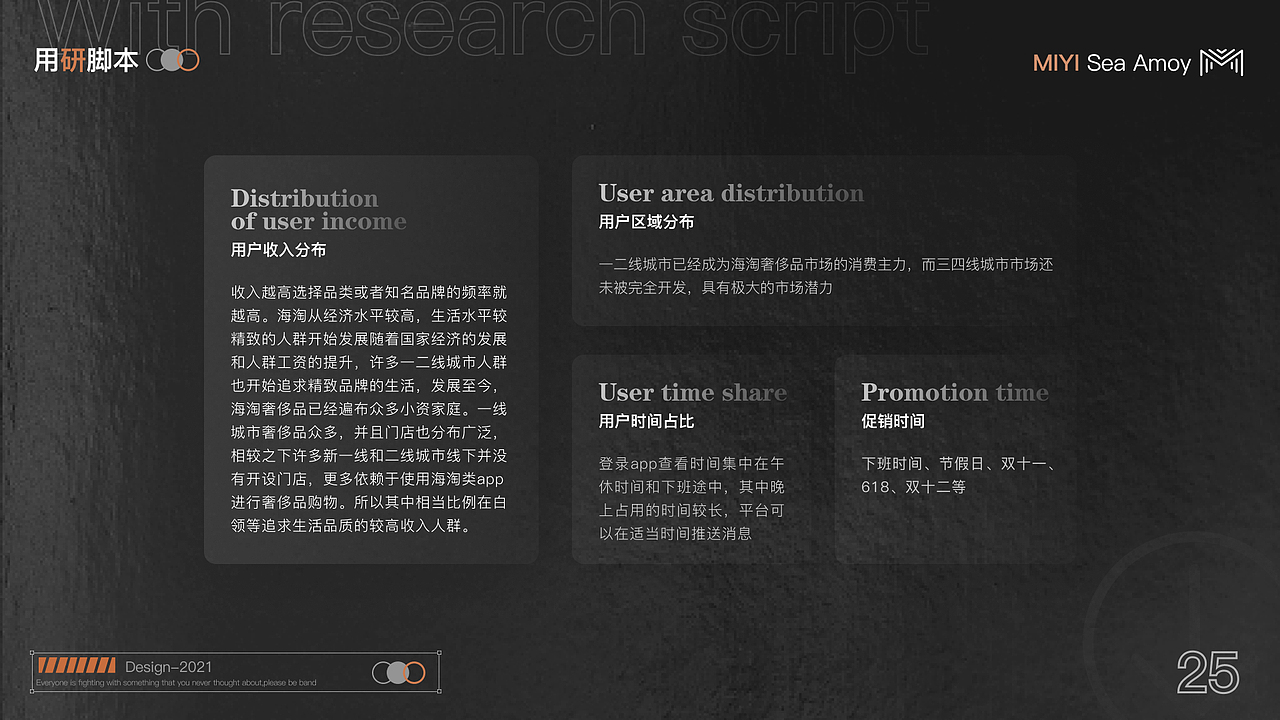
Task: Click the page number 25
Action: coord(1208,673)
